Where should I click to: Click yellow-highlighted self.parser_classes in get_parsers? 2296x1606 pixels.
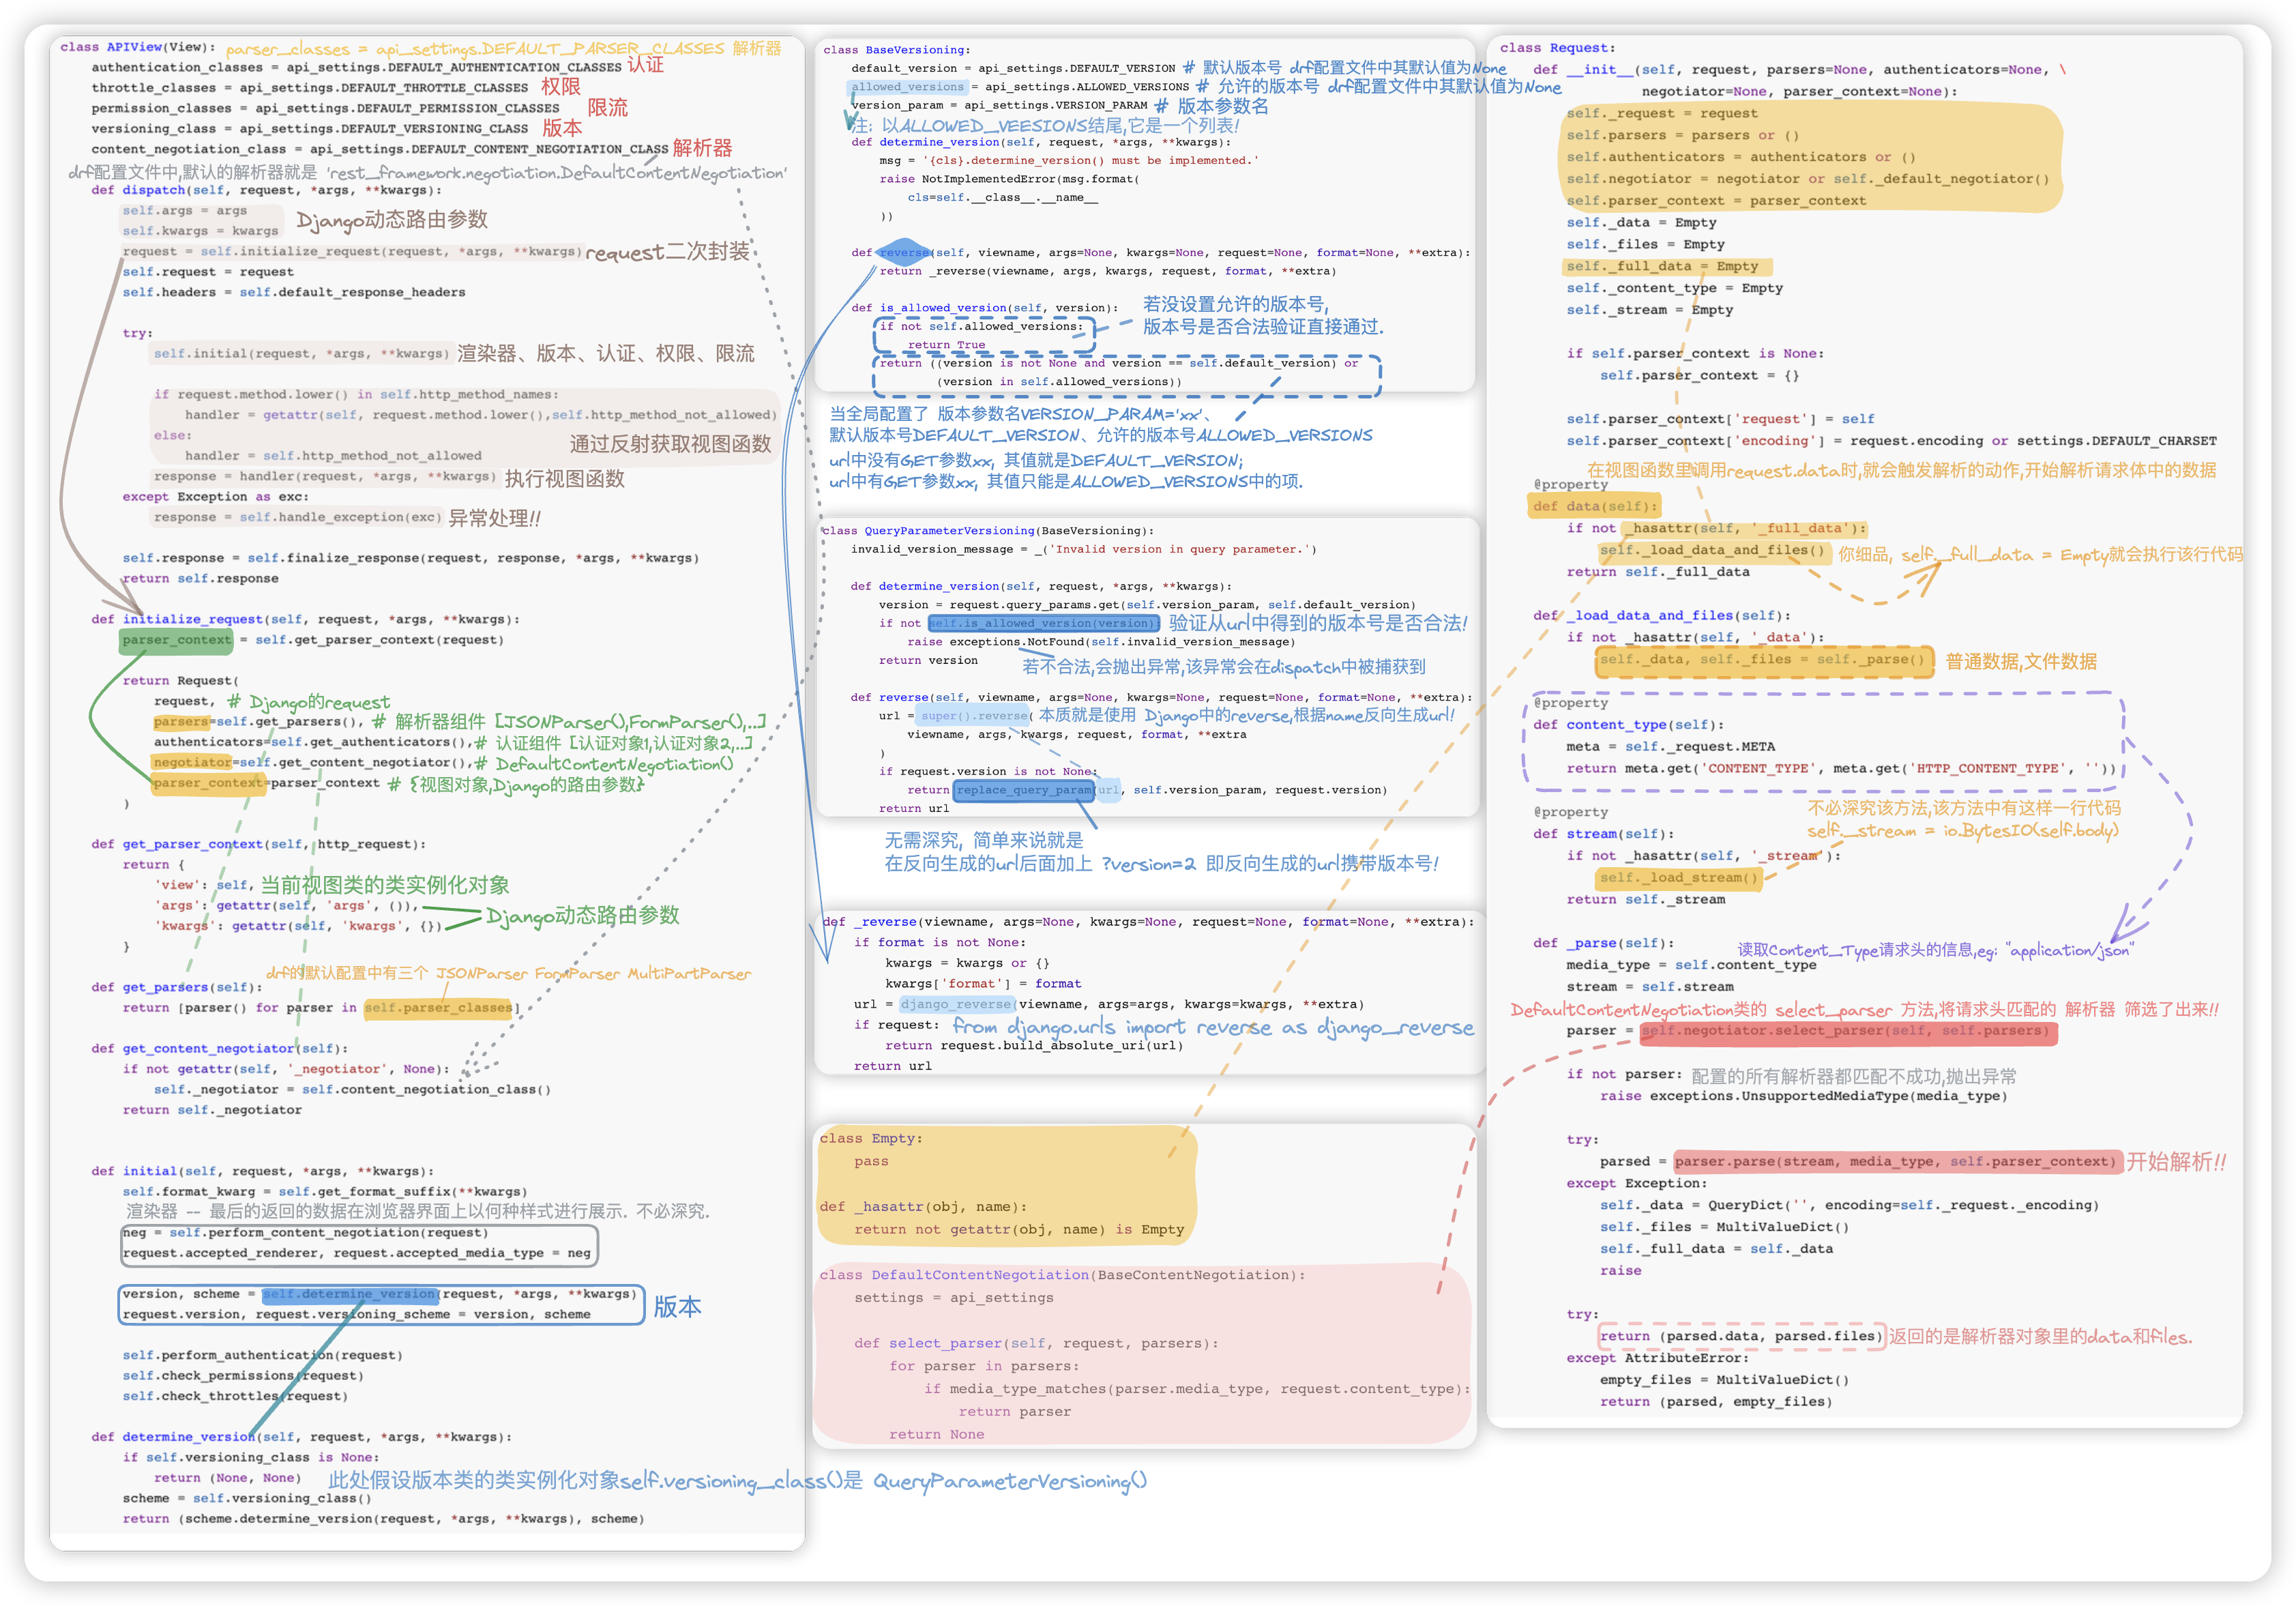pyautogui.click(x=438, y=1008)
